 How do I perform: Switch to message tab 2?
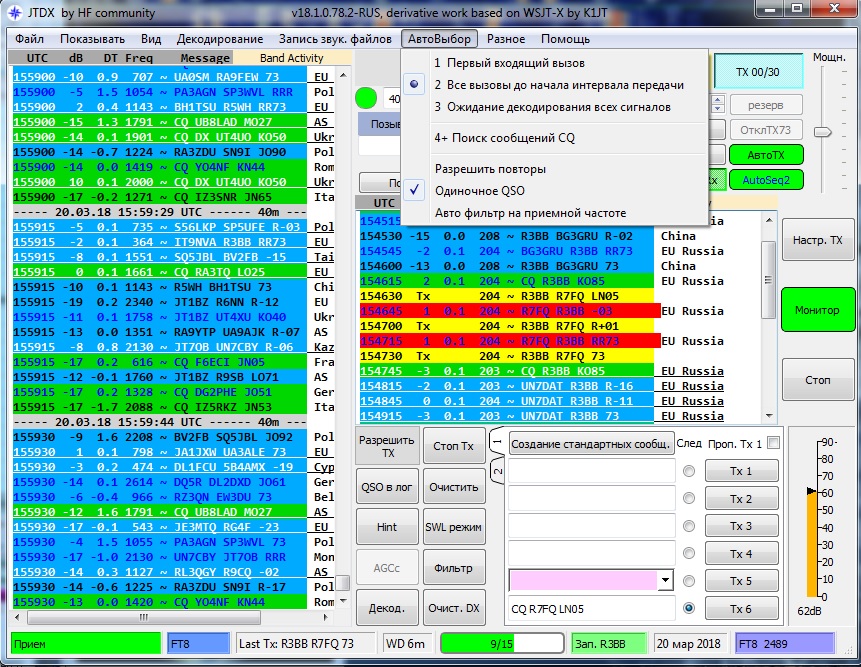pyautogui.click(x=496, y=471)
